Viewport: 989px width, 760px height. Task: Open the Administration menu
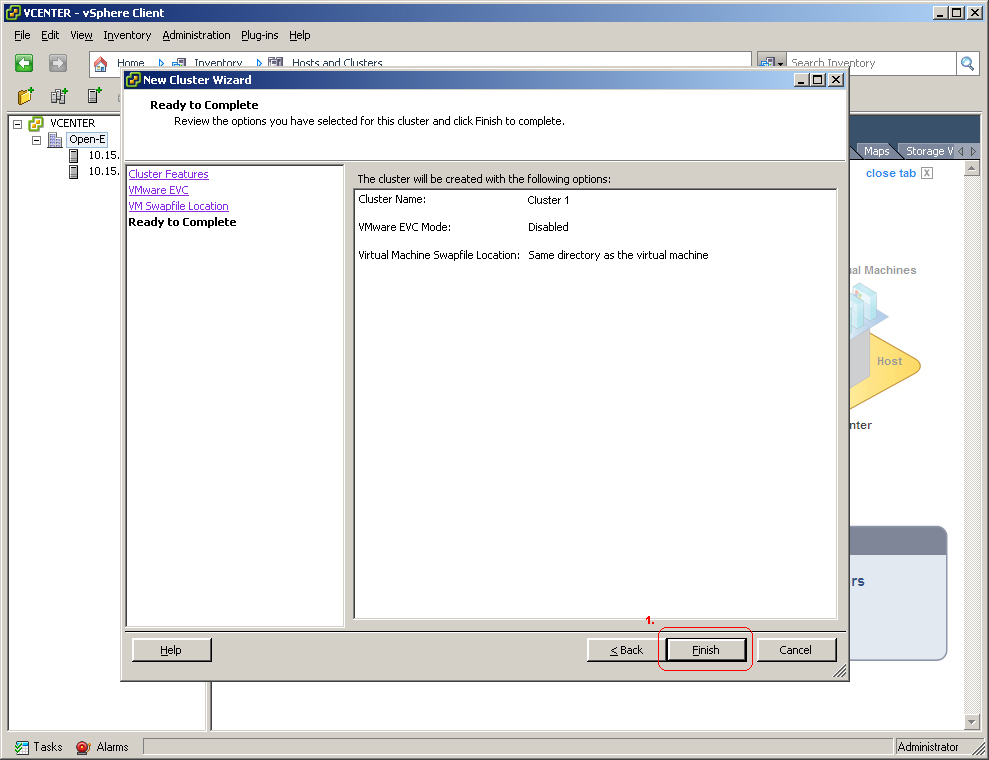(x=196, y=35)
